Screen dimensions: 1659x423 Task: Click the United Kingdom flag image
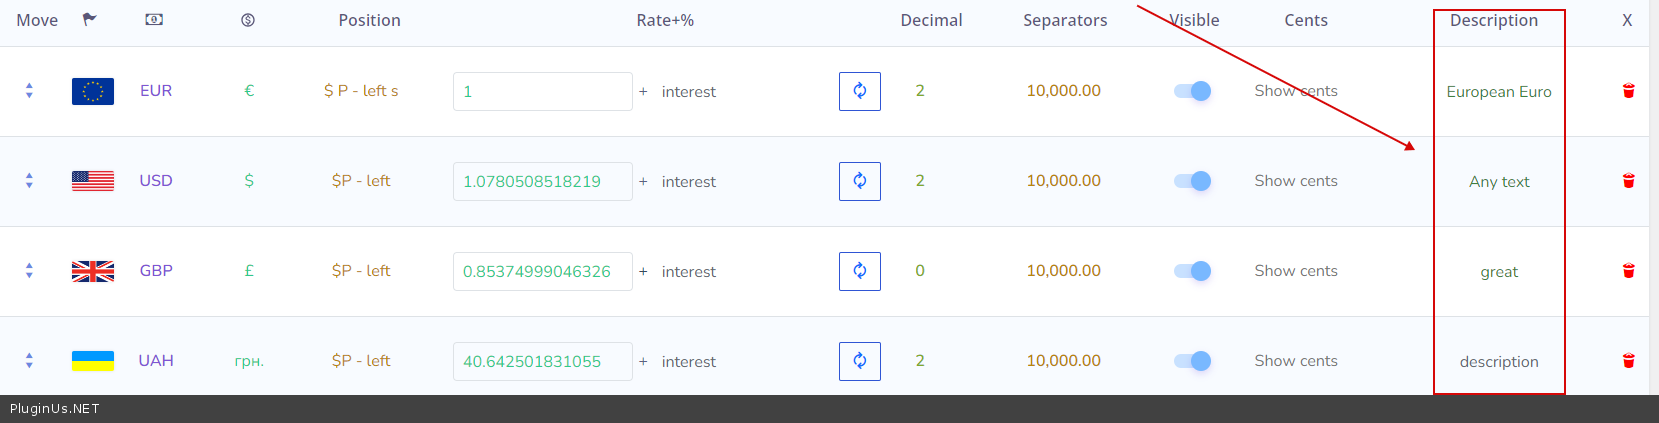93,271
